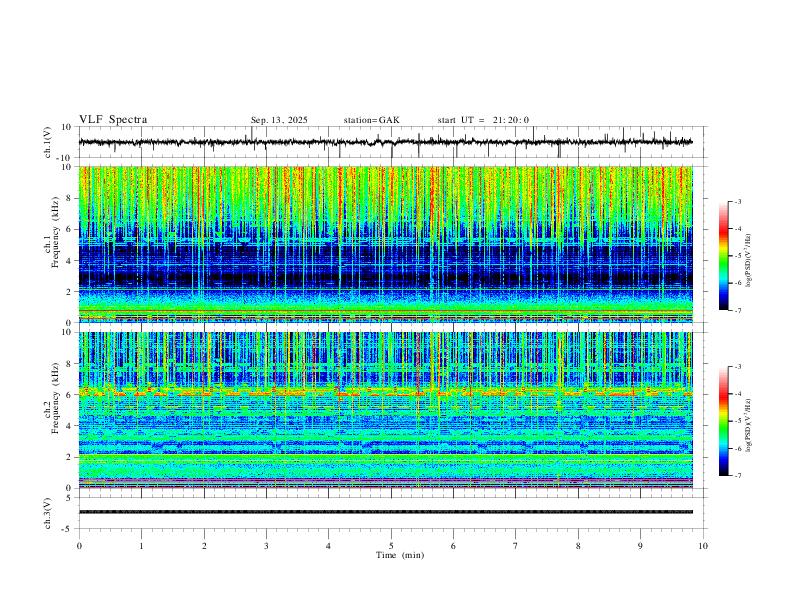
Task: Click the ch.1 colorbar label 'log(PSD)(V²/Hz)'
Action: point(748,260)
